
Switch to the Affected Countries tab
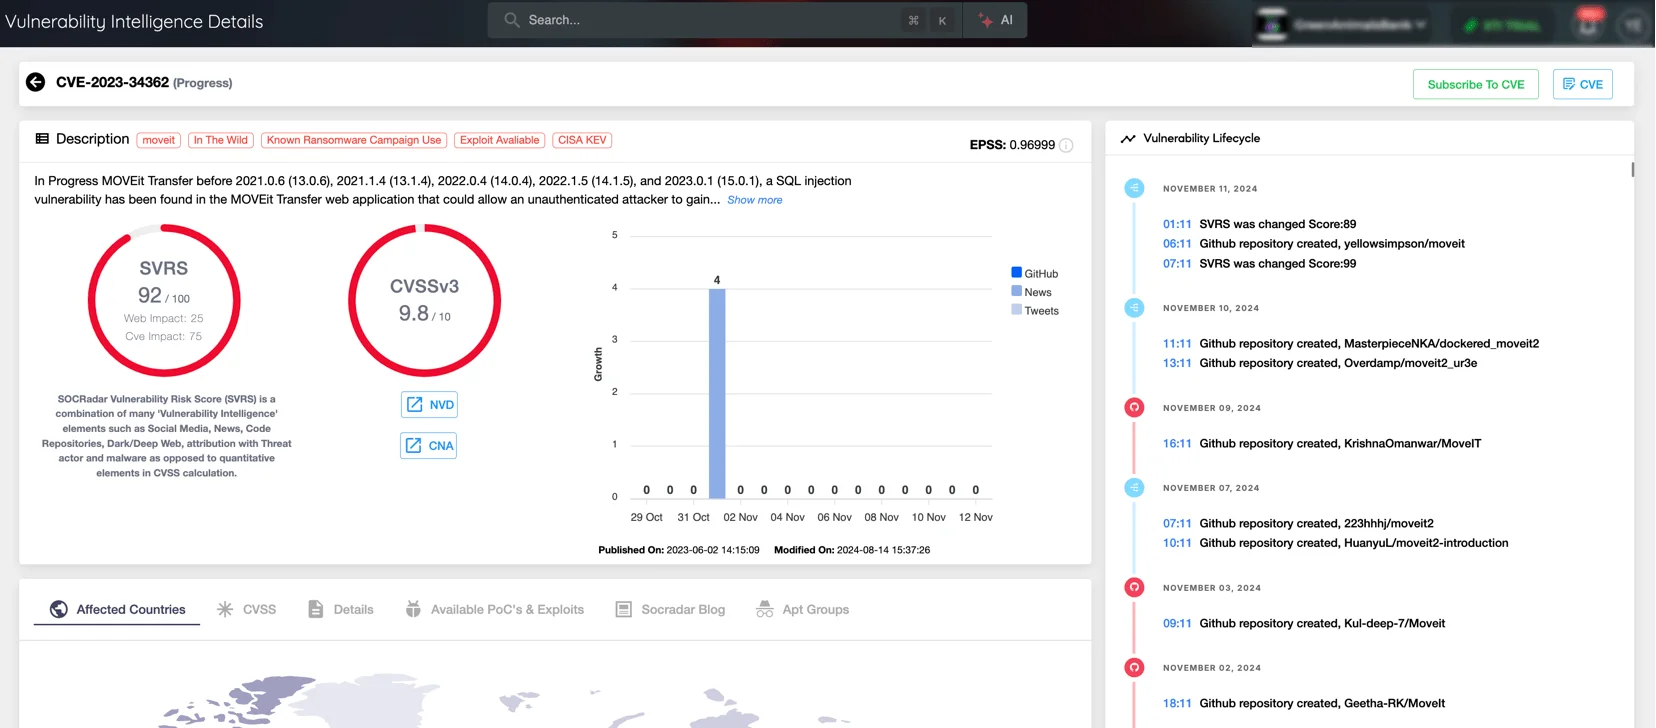(x=117, y=609)
